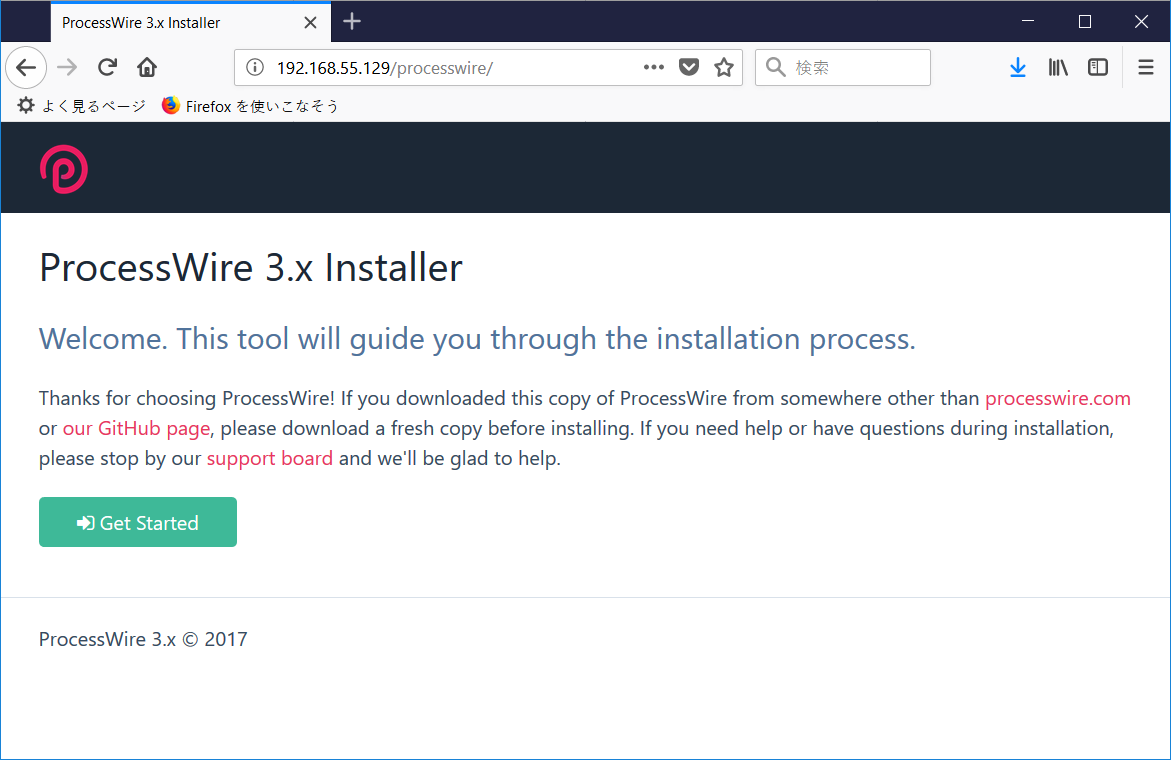Click the tracking protection shield icon
This screenshot has width=1171, height=760.
point(689,67)
